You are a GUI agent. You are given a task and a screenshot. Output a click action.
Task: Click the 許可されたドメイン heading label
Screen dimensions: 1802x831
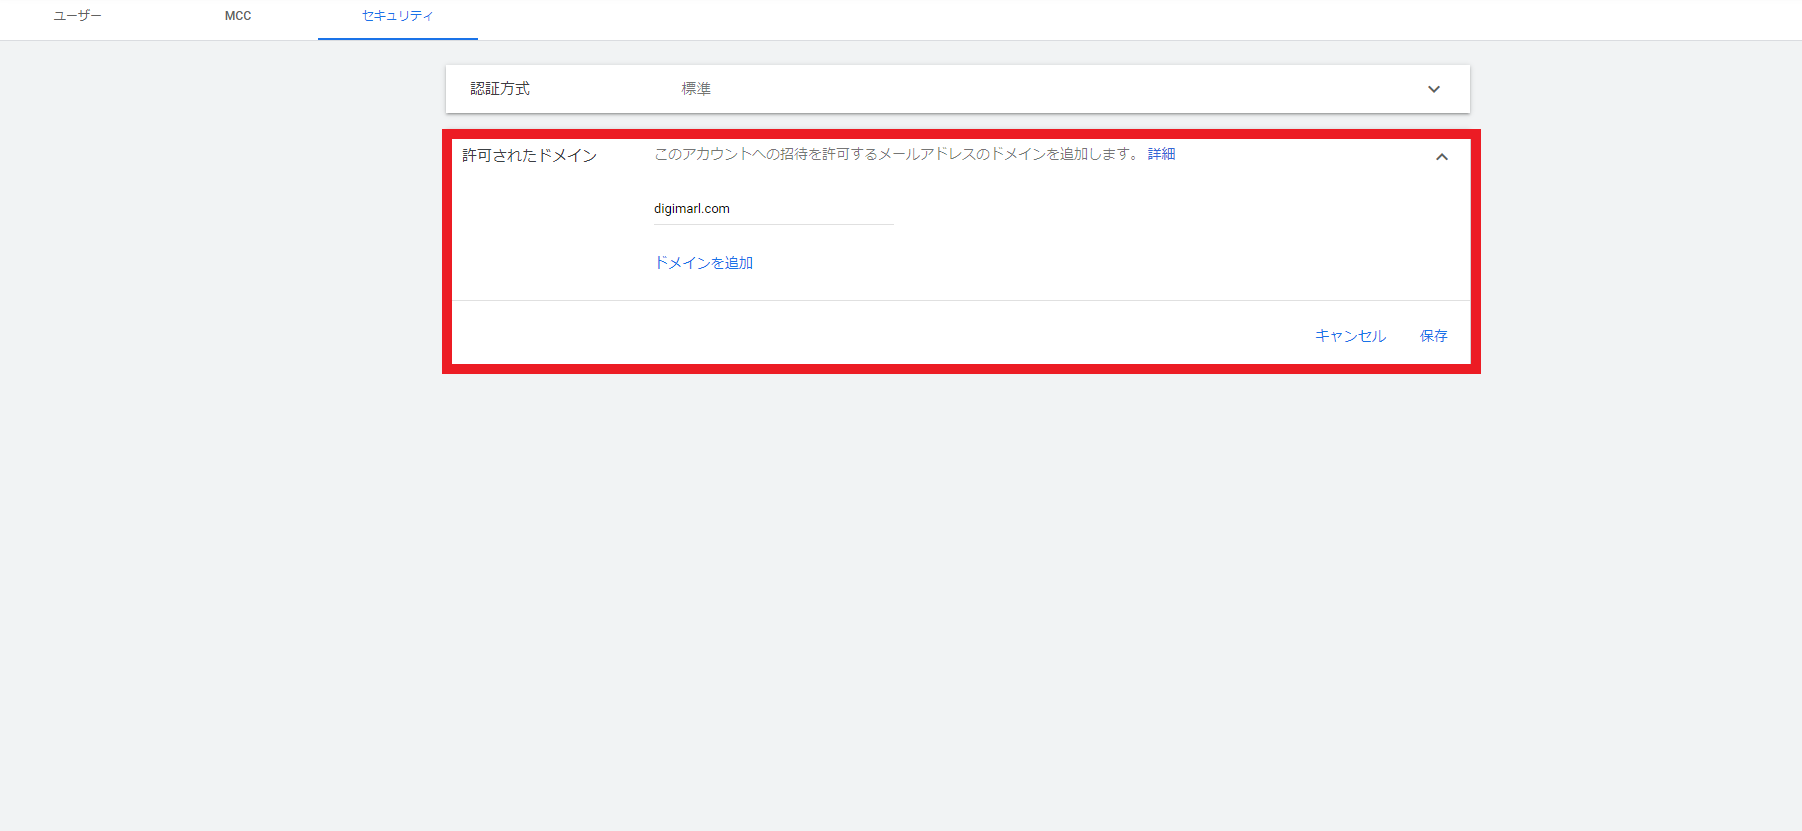point(529,155)
